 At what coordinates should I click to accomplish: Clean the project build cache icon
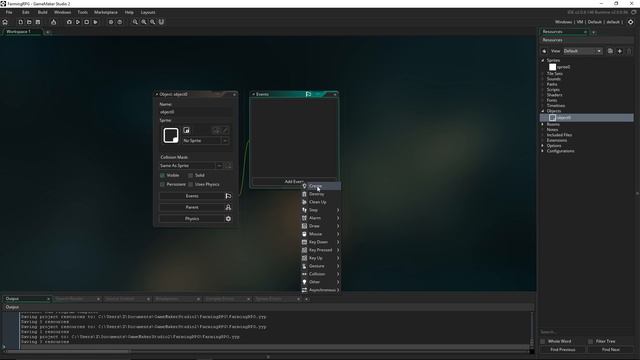pyautogui.click(x=96, y=22)
